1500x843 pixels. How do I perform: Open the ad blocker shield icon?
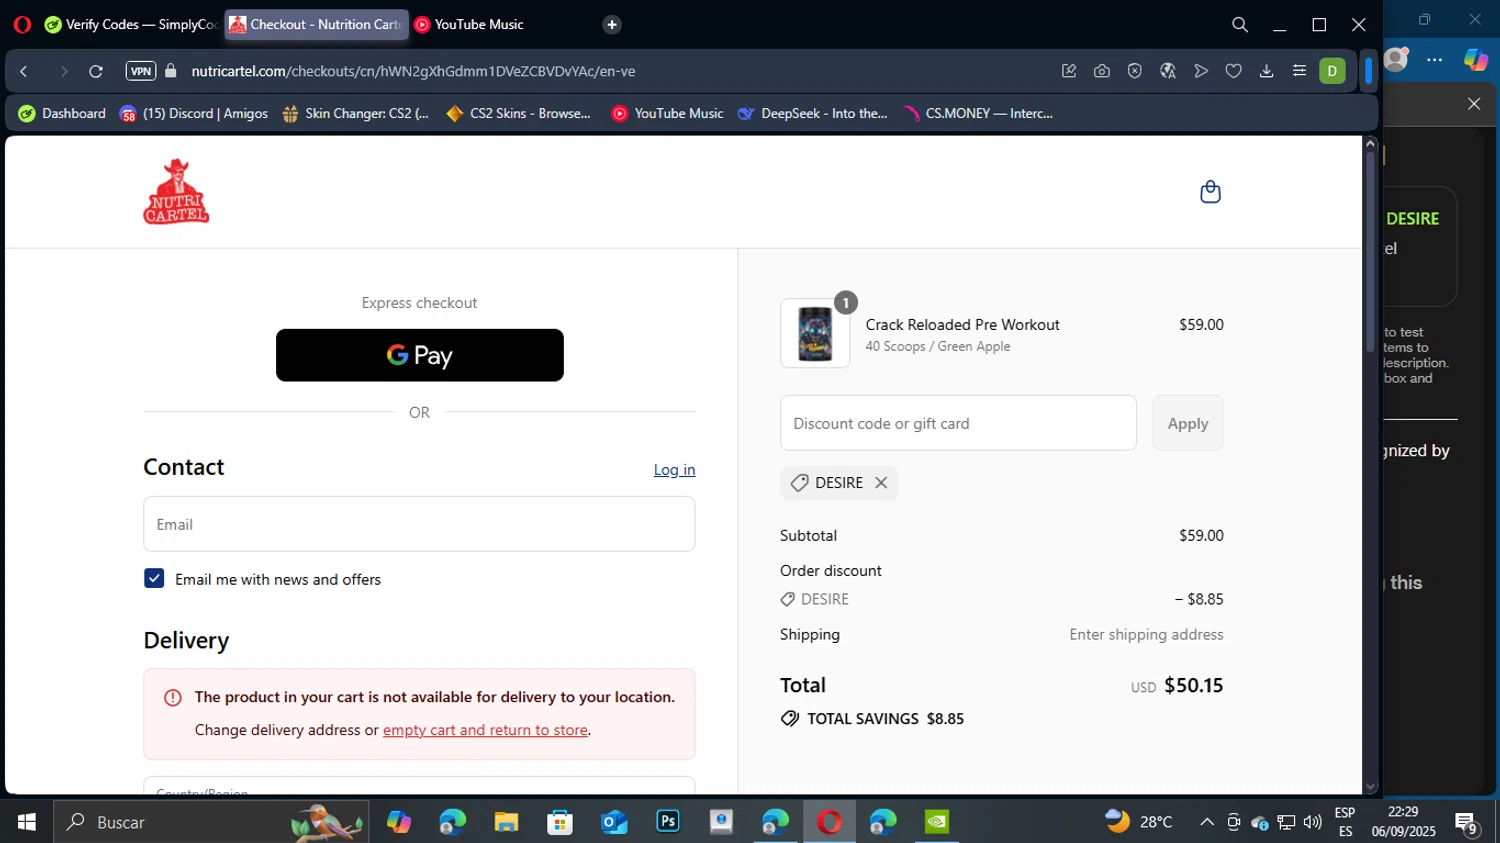(1135, 71)
